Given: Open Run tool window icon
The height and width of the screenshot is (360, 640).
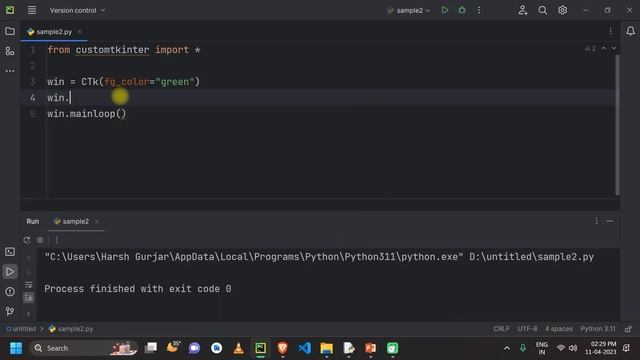Looking at the screenshot, I should 10,272.
